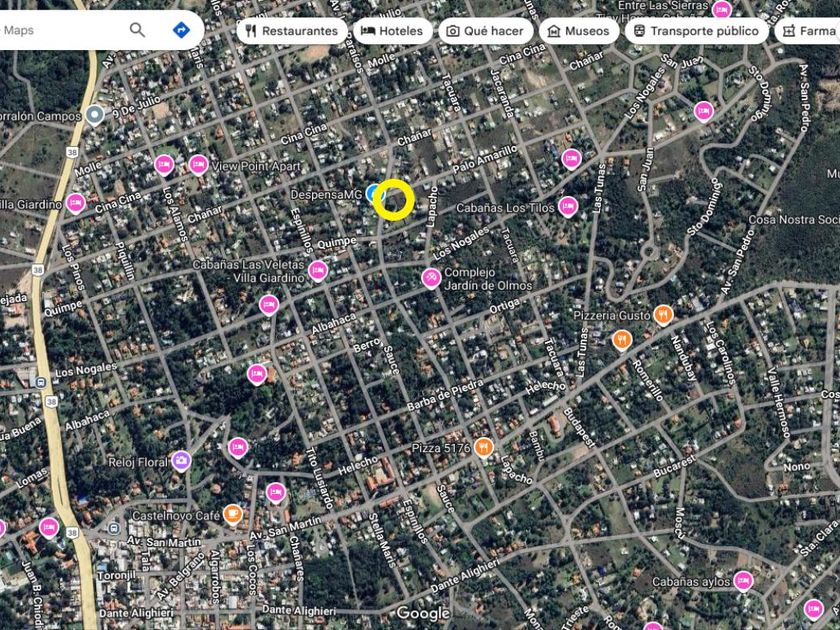Viewport: 840px width, 630px height.
Task: Open the Corralón Campos place marker
Action: (x=95, y=114)
